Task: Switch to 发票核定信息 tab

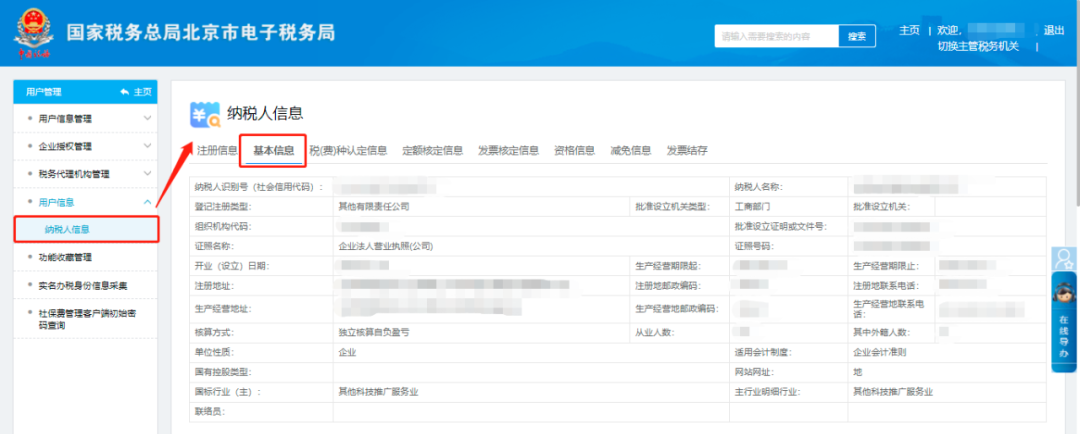Action: (508, 151)
